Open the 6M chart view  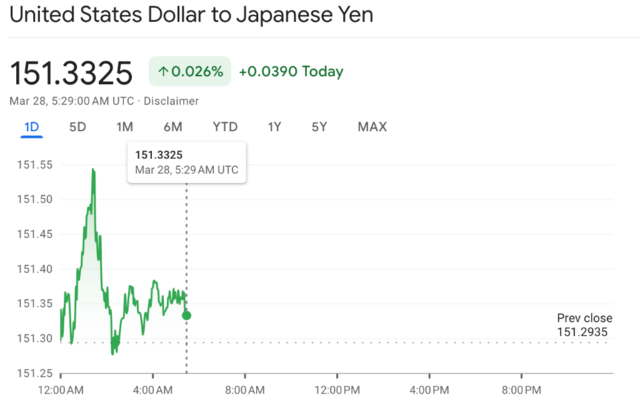tap(173, 127)
